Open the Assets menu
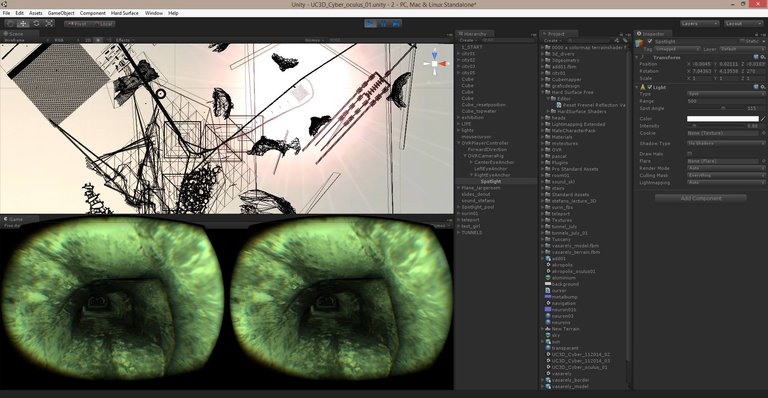 point(35,13)
